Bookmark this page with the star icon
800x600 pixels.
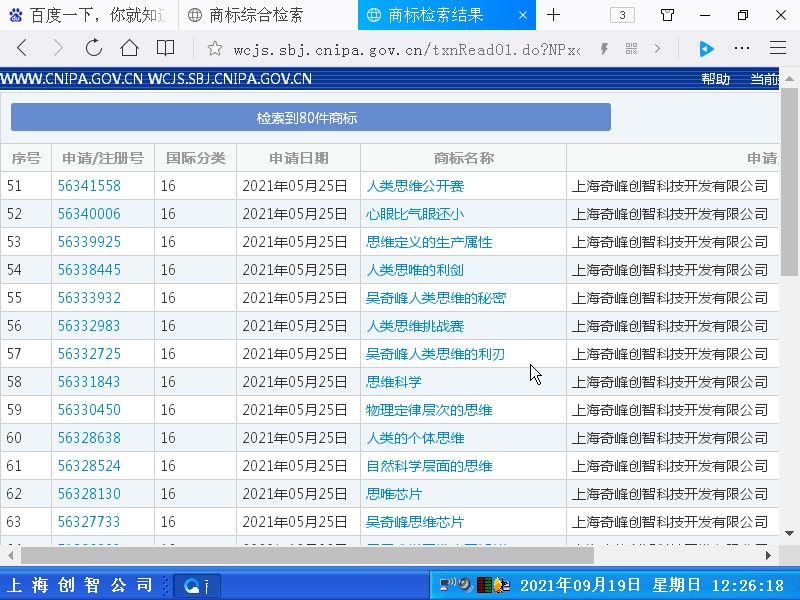(214, 48)
